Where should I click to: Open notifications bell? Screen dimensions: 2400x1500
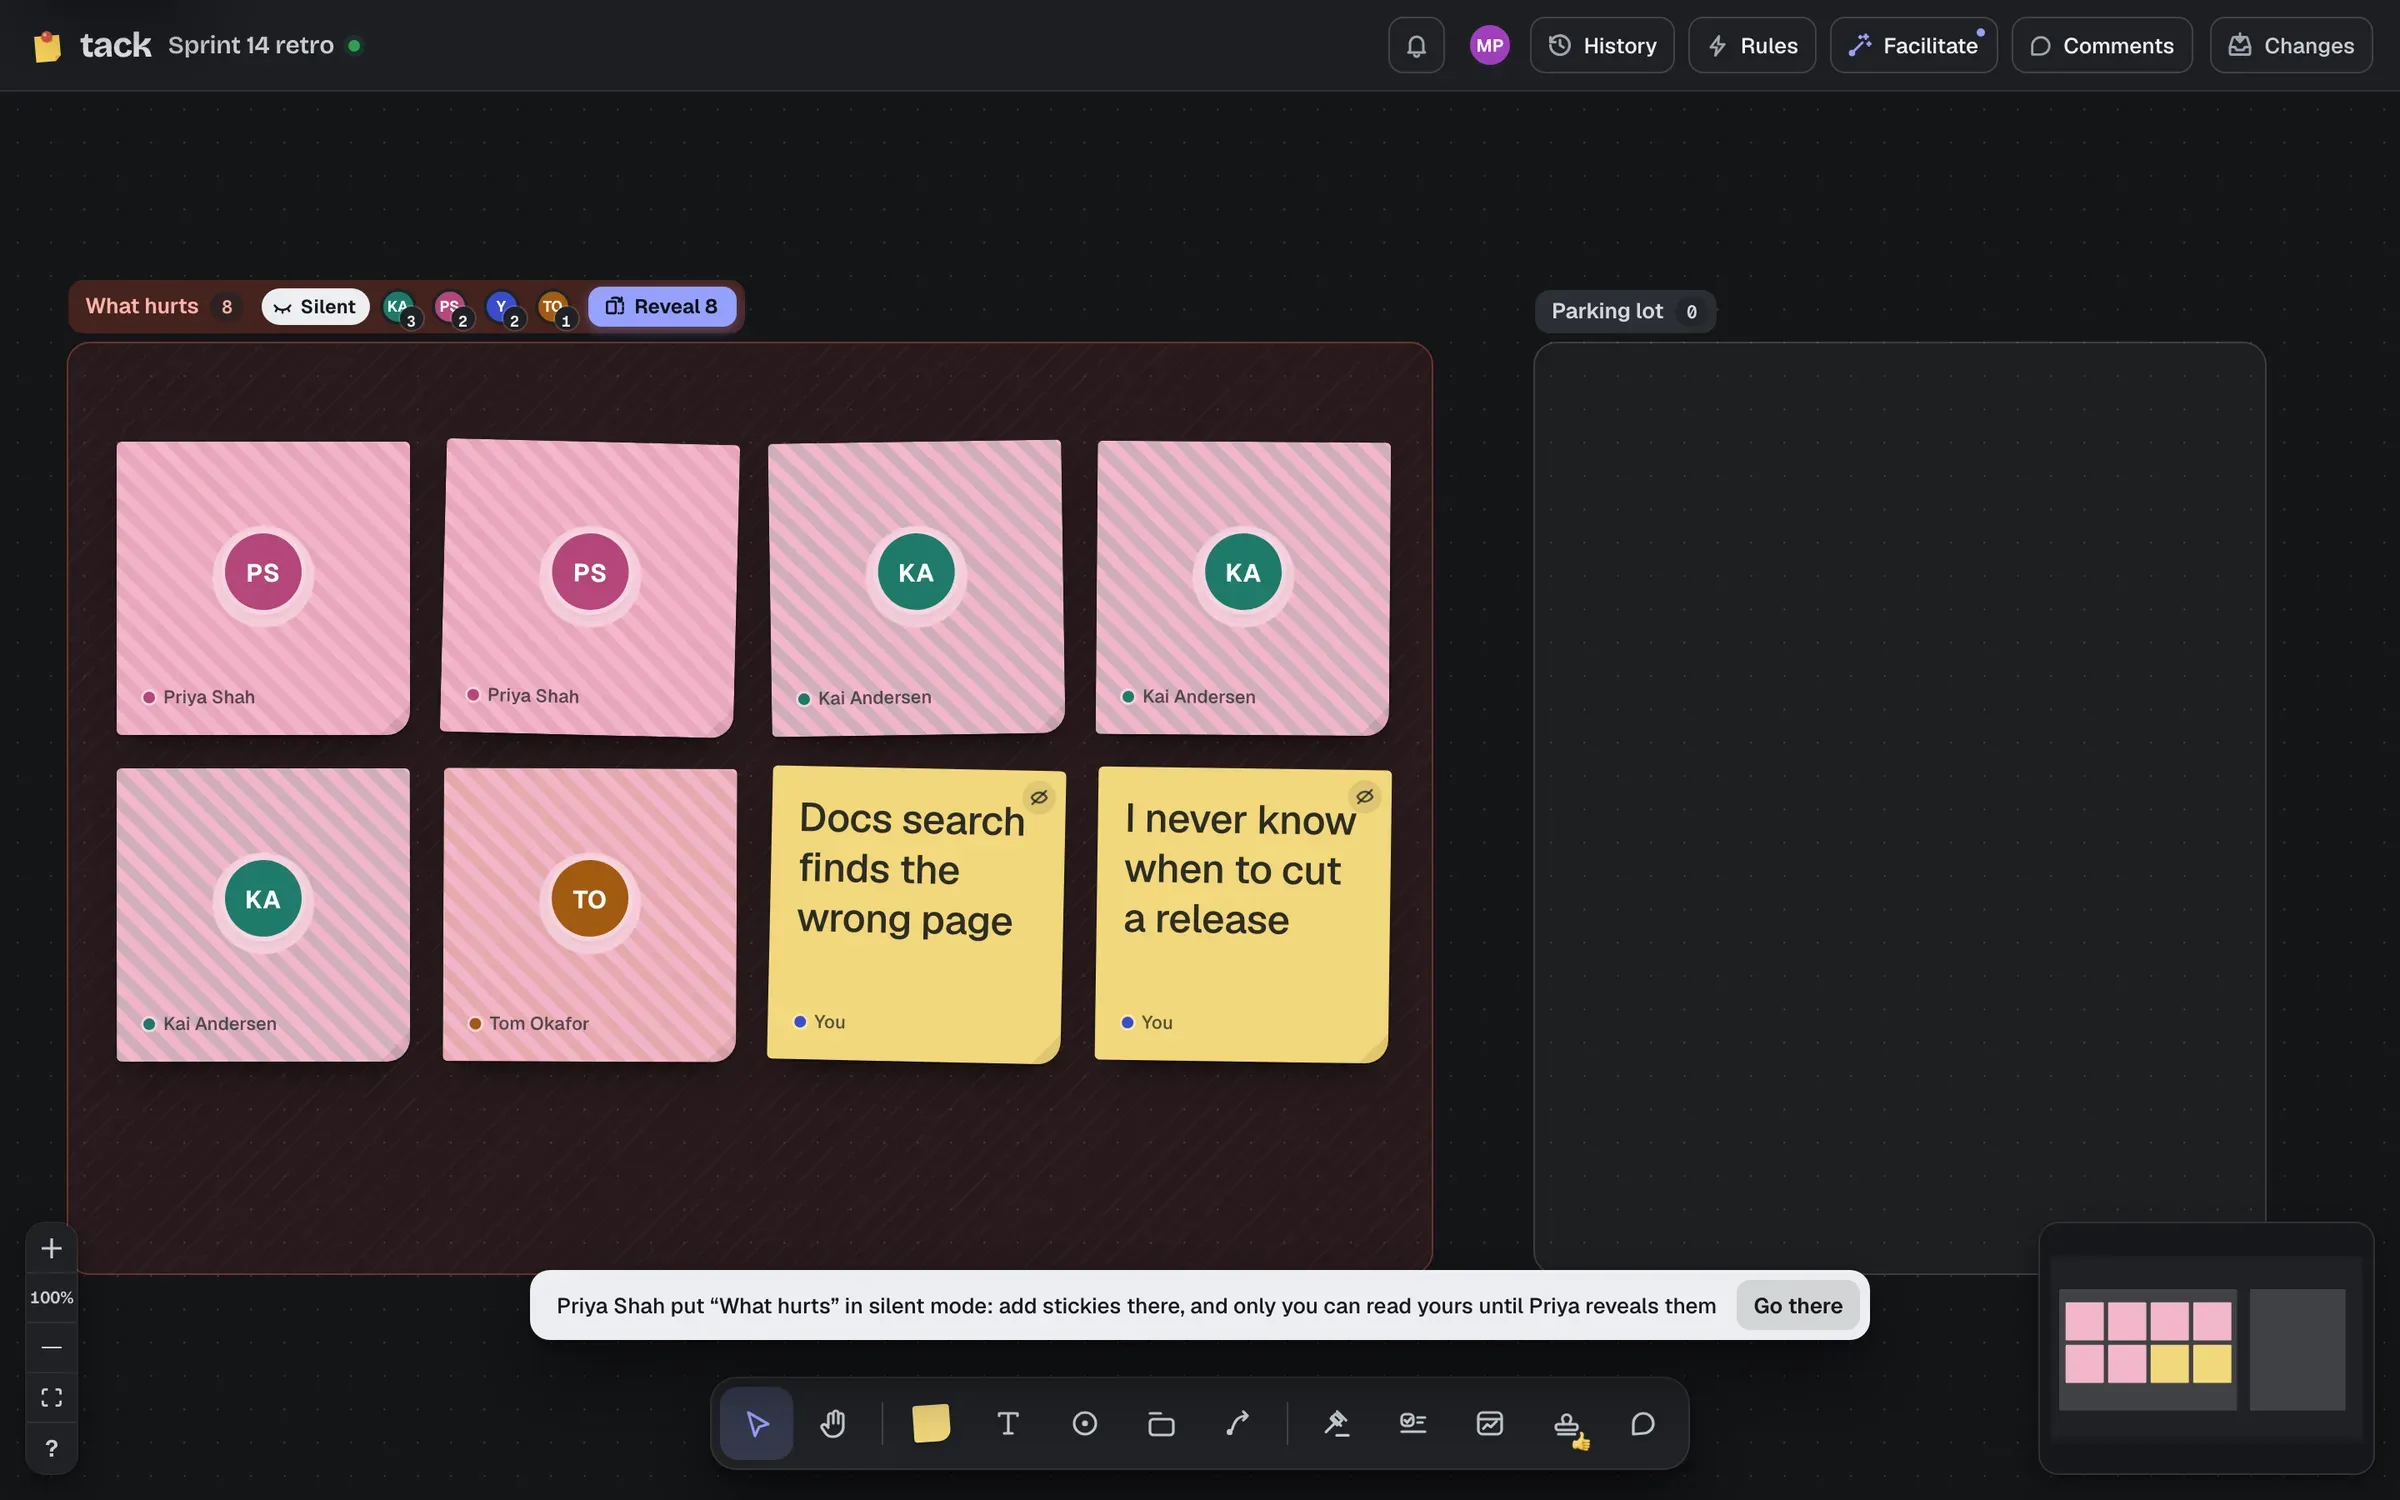(1416, 45)
